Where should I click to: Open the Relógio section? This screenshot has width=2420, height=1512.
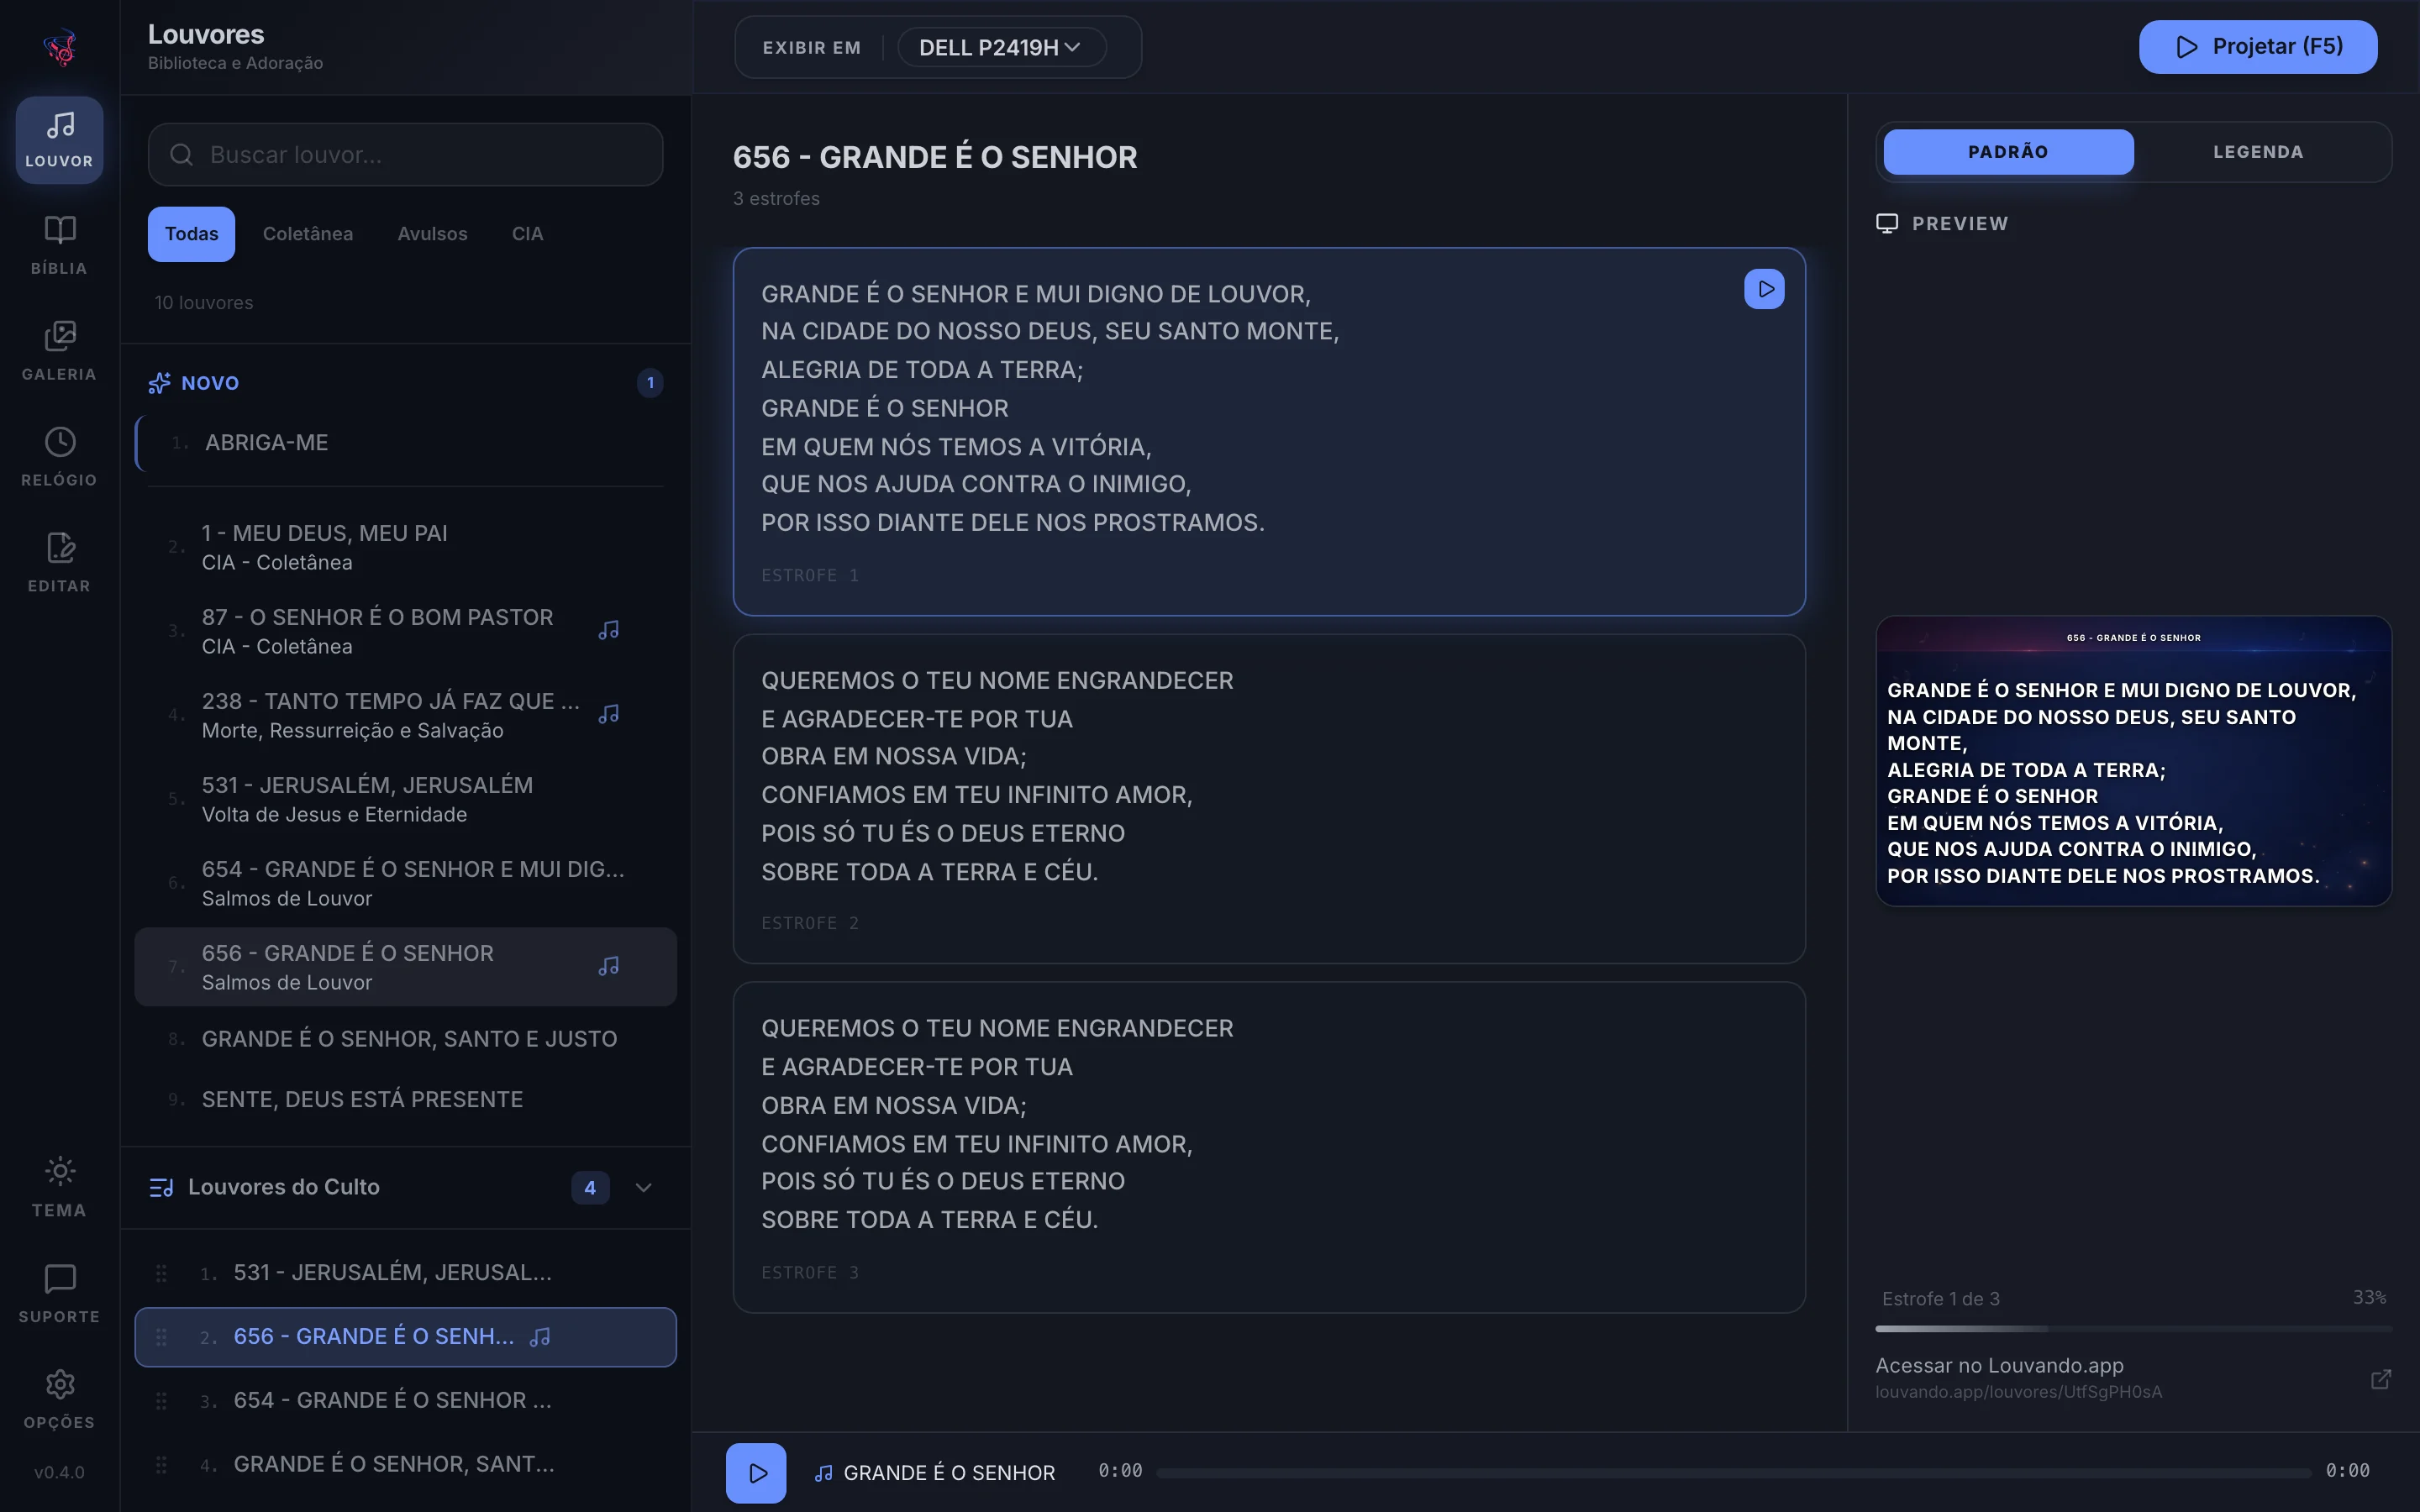59,458
